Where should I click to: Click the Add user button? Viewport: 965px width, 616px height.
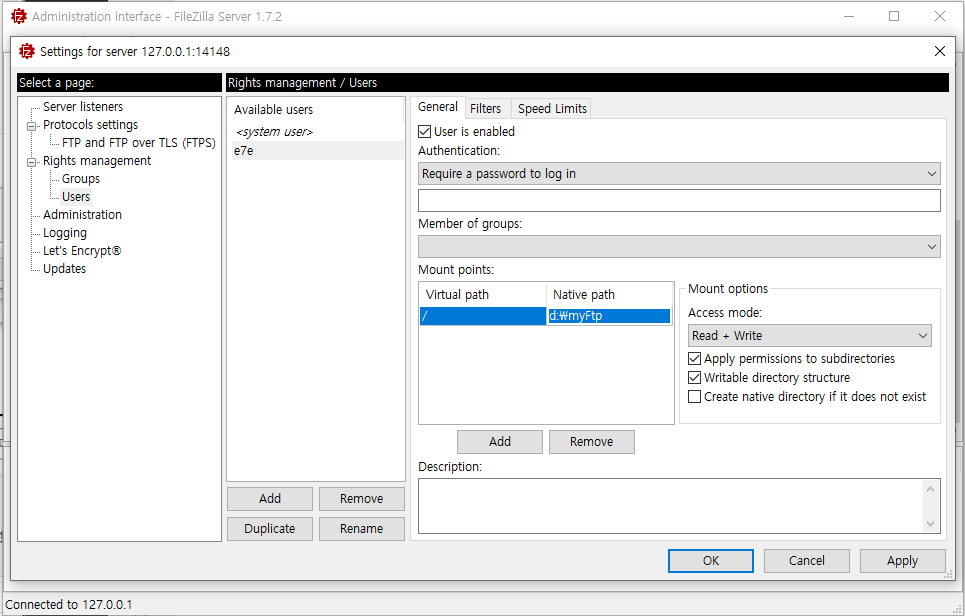tap(270, 499)
